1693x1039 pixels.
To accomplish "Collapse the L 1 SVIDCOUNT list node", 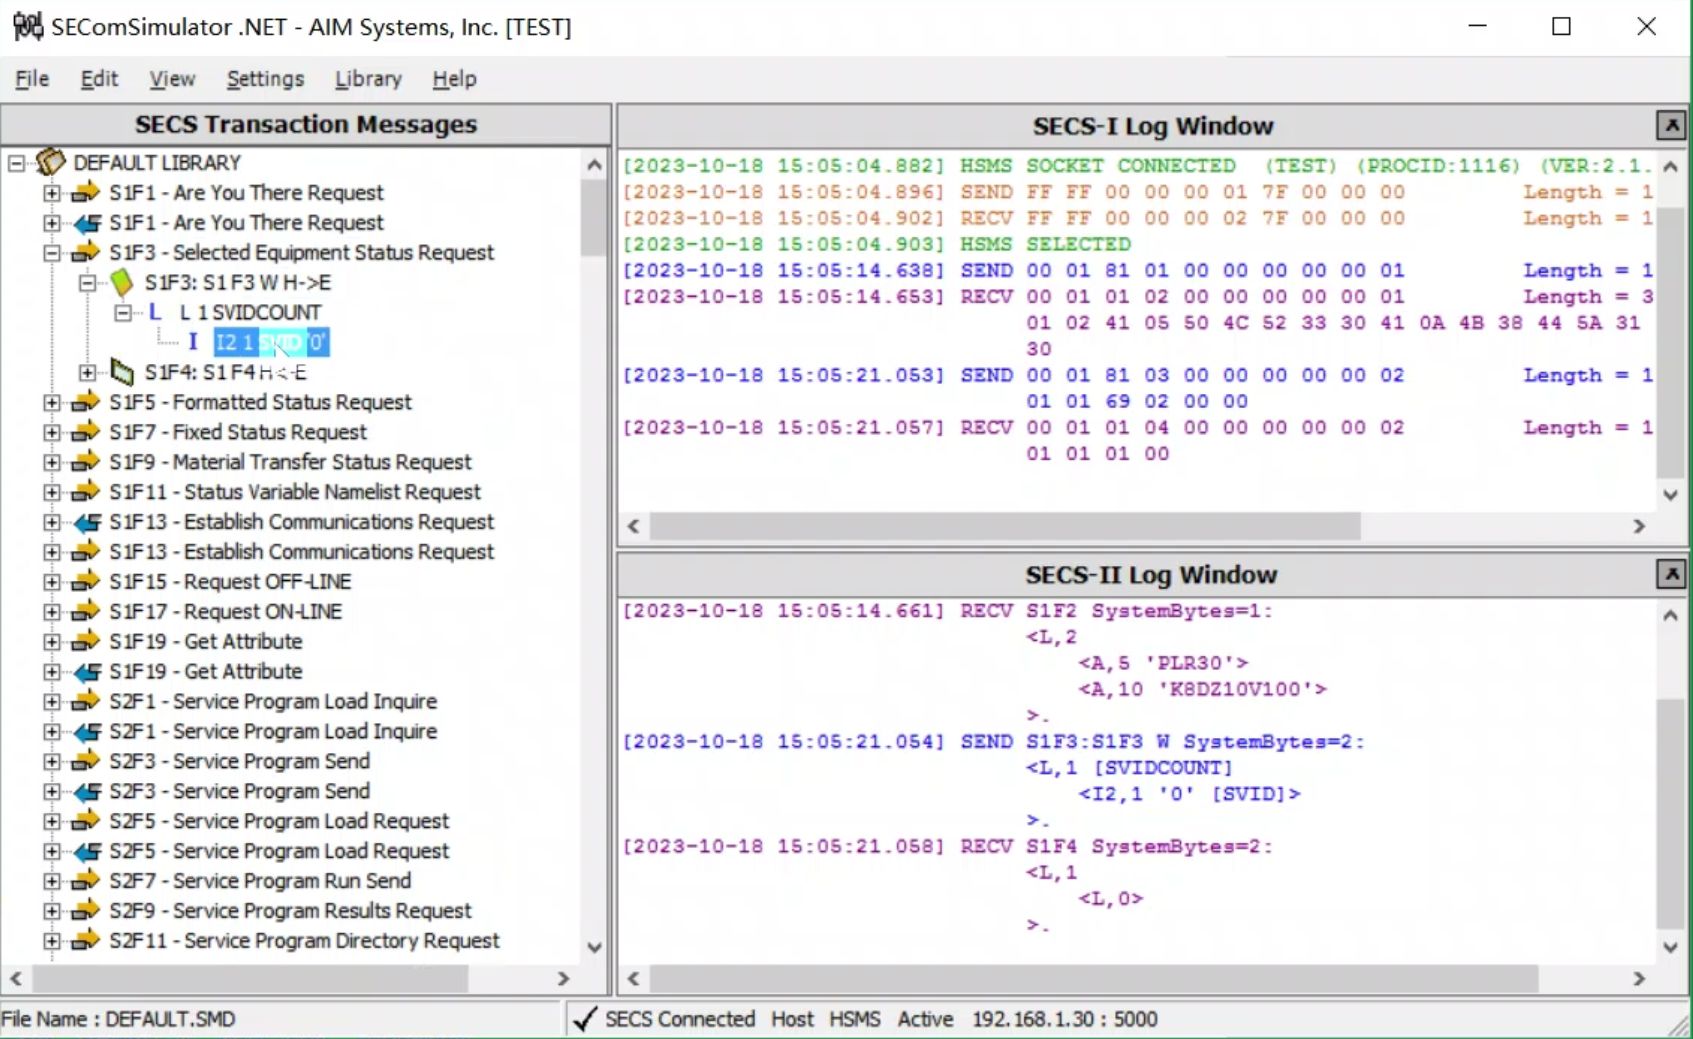I will coord(122,313).
